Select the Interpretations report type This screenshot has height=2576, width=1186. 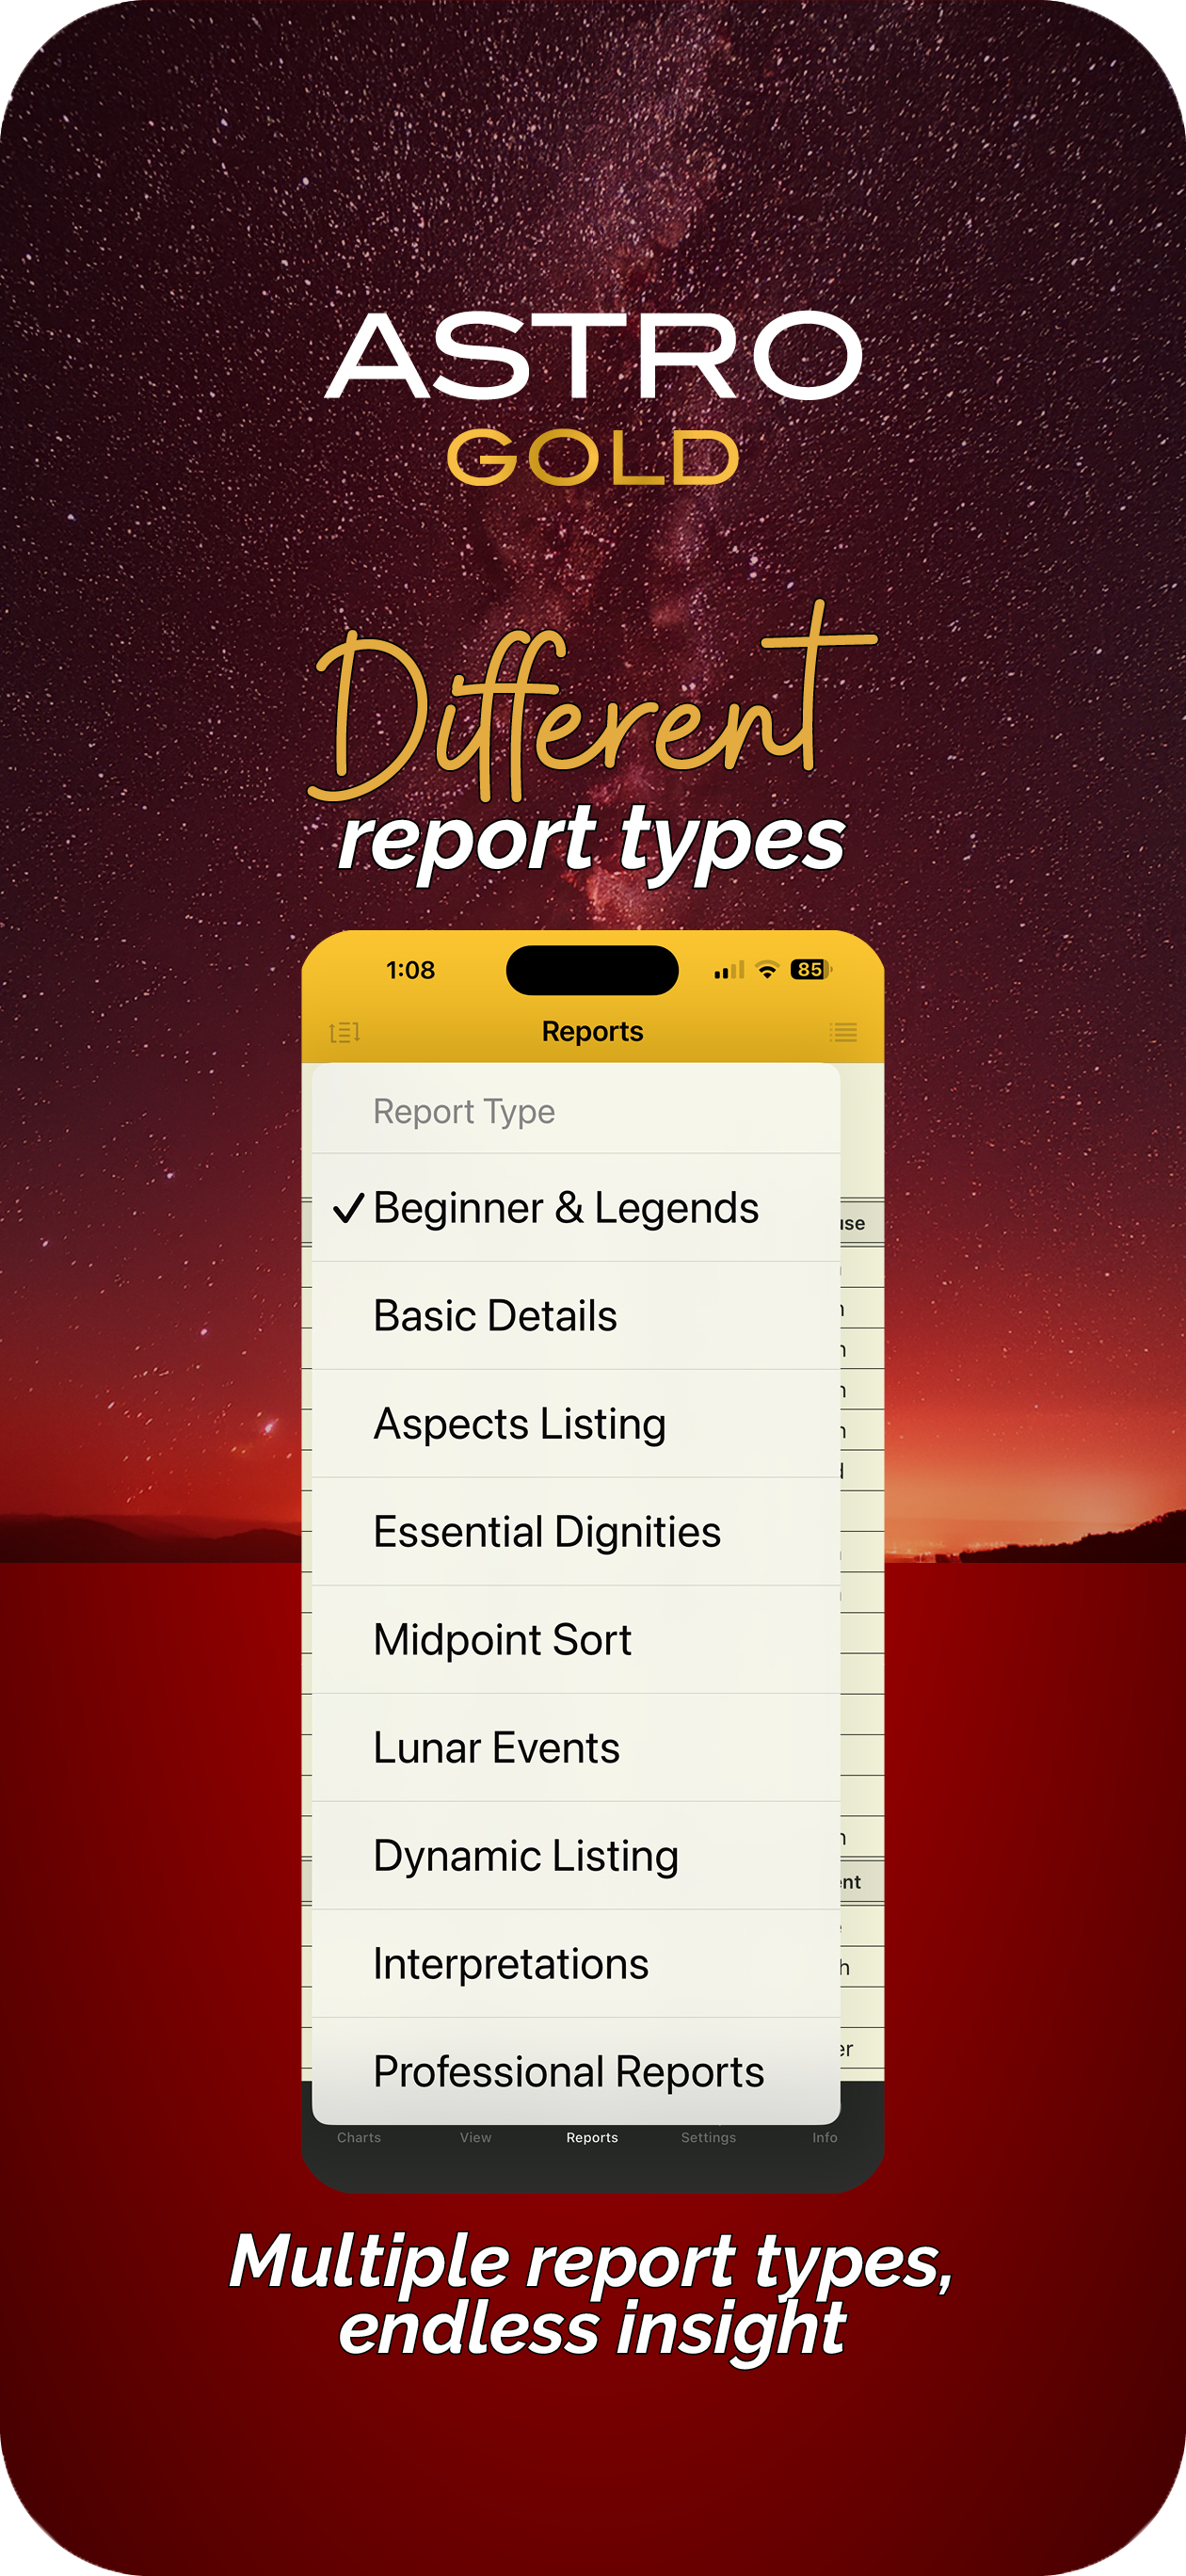pos(576,1964)
